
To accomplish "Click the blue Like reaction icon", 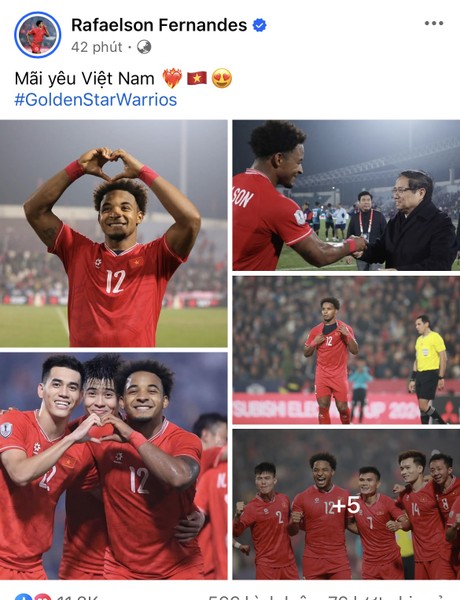I will 23,597.
